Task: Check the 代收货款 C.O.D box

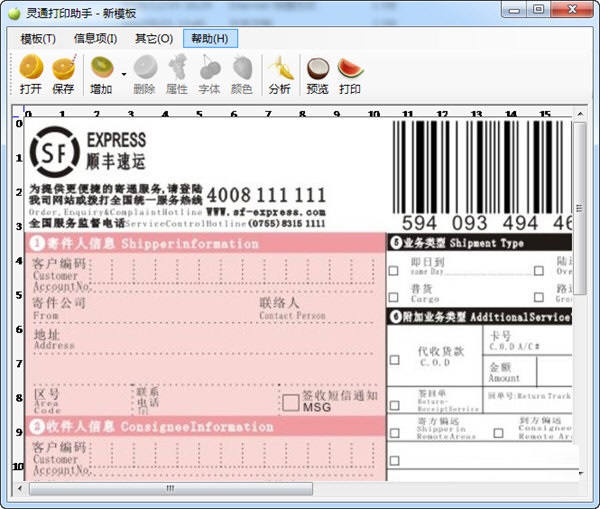Action: tap(395, 360)
